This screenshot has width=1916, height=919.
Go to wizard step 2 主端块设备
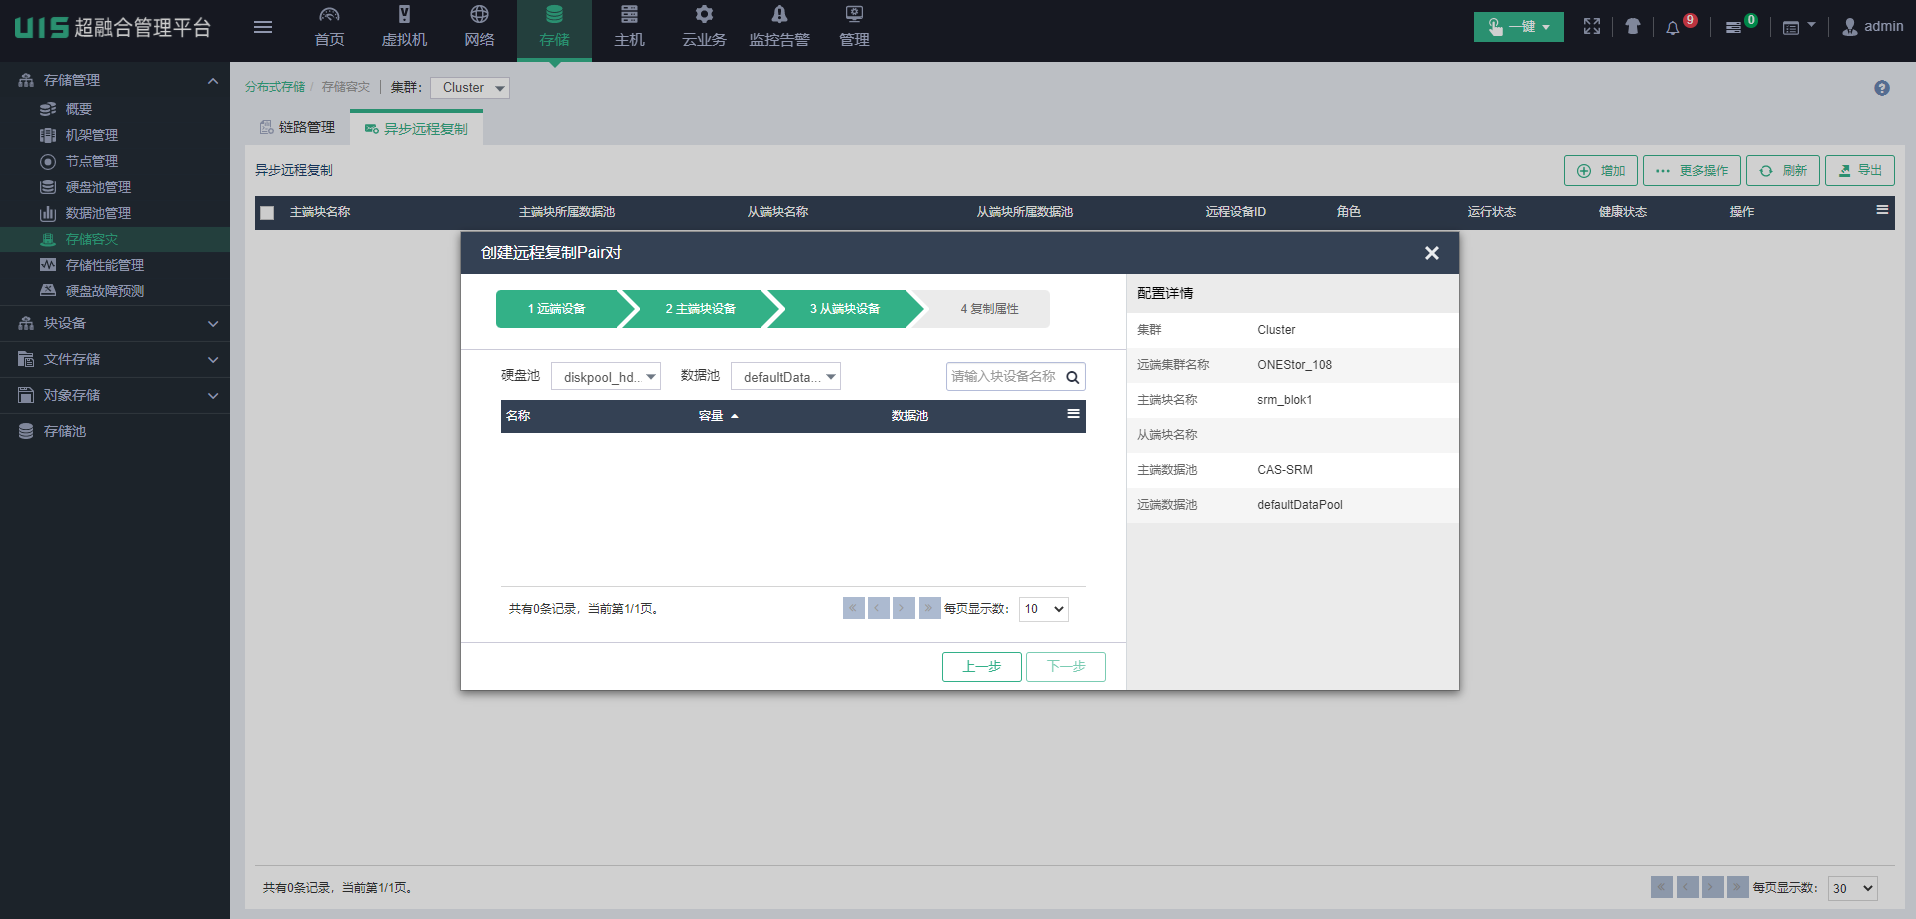click(701, 309)
